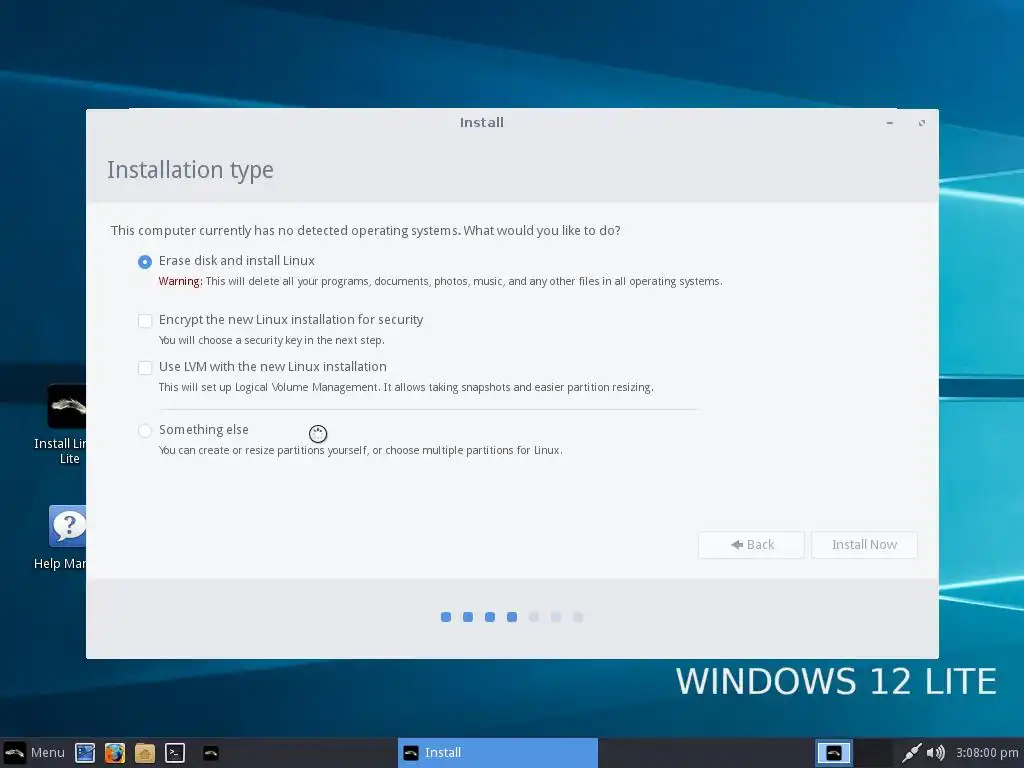
Task: Click the Warning text under Erase disk
Action: point(440,281)
